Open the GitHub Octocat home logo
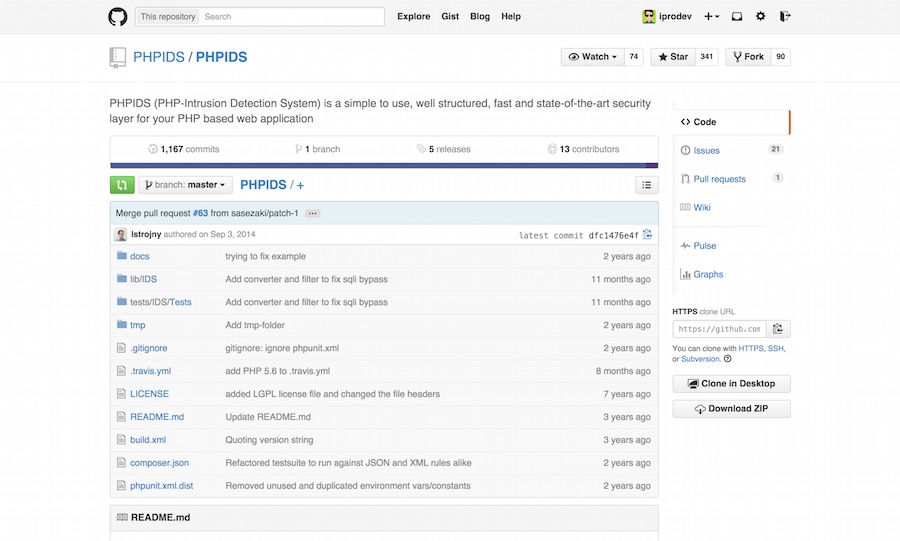 [x=118, y=17]
